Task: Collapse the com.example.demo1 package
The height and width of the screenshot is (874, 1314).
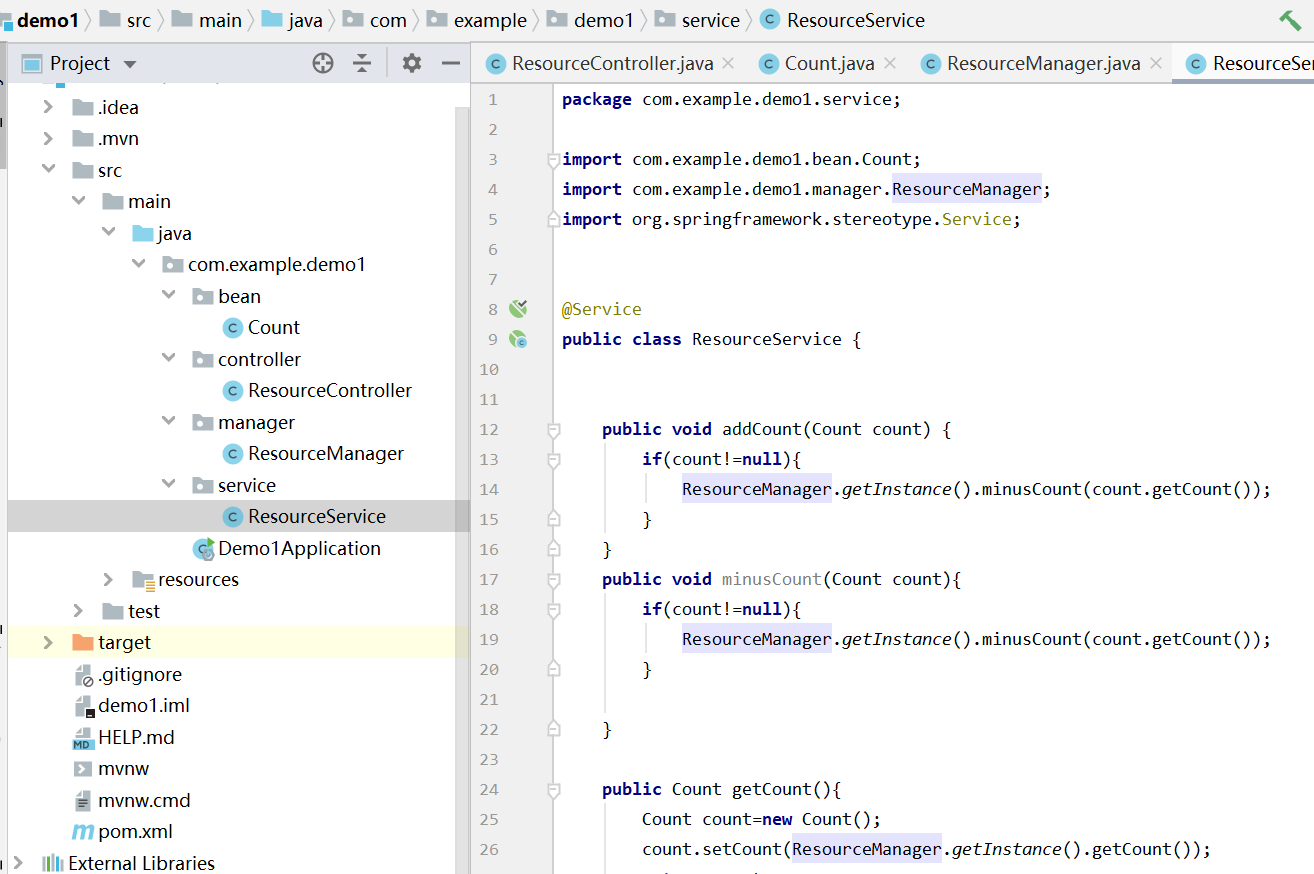Action: (x=138, y=264)
